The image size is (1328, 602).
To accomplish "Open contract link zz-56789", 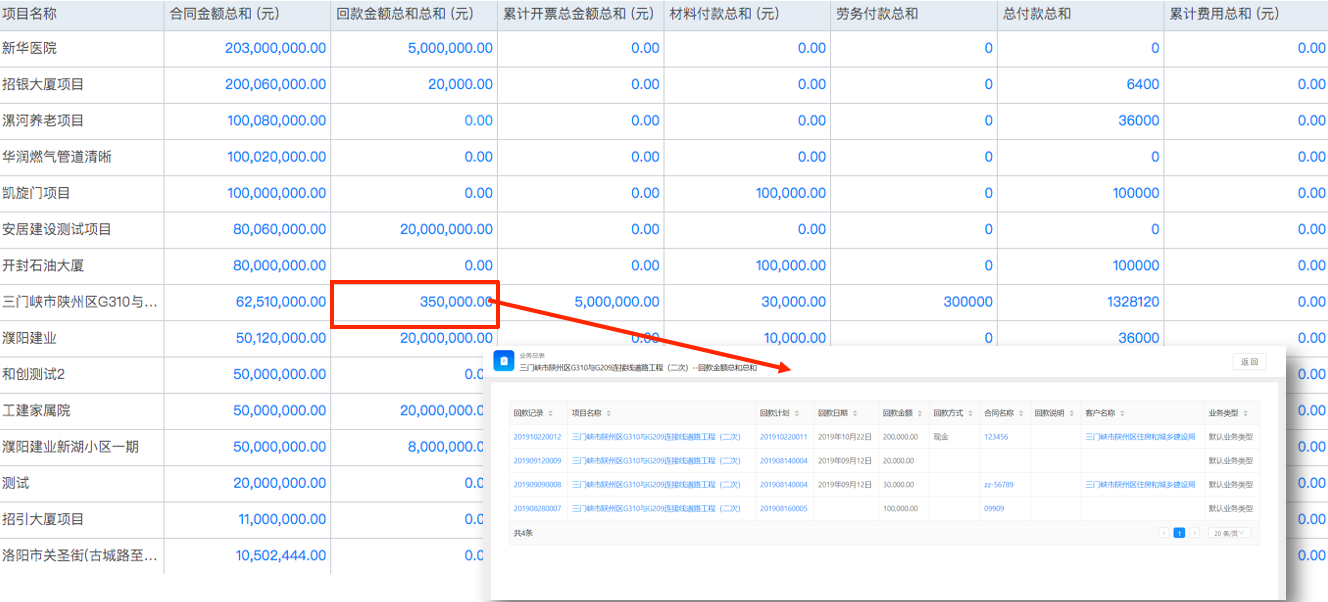I will point(998,485).
